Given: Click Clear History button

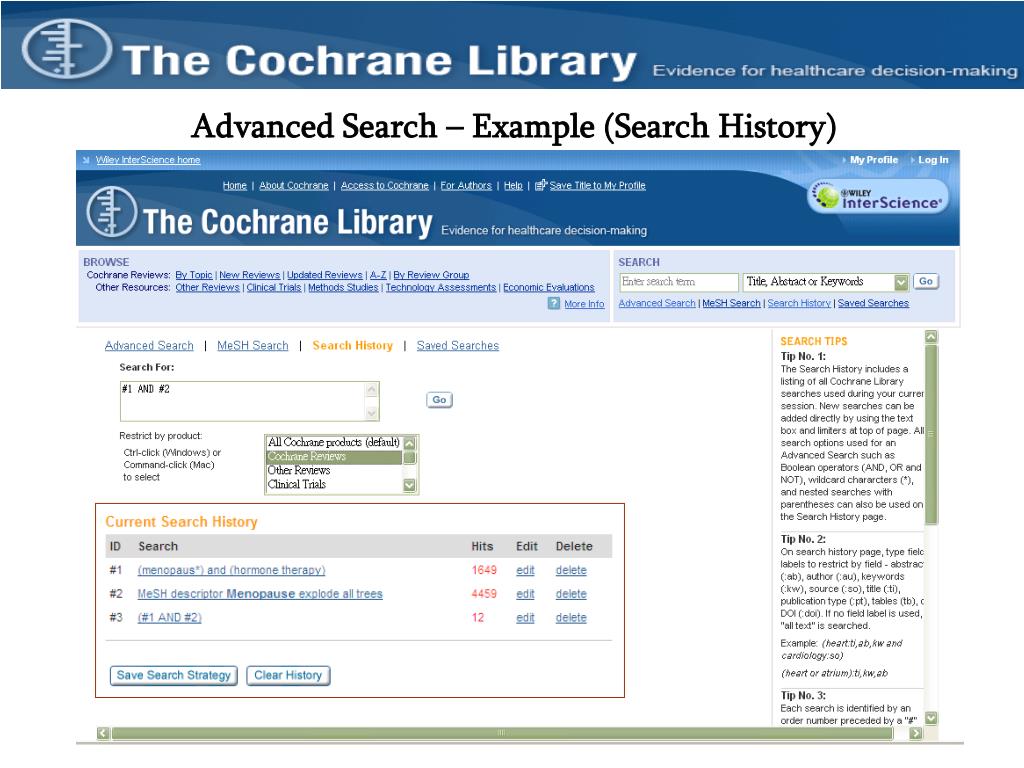Looking at the screenshot, I should click(288, 675).
